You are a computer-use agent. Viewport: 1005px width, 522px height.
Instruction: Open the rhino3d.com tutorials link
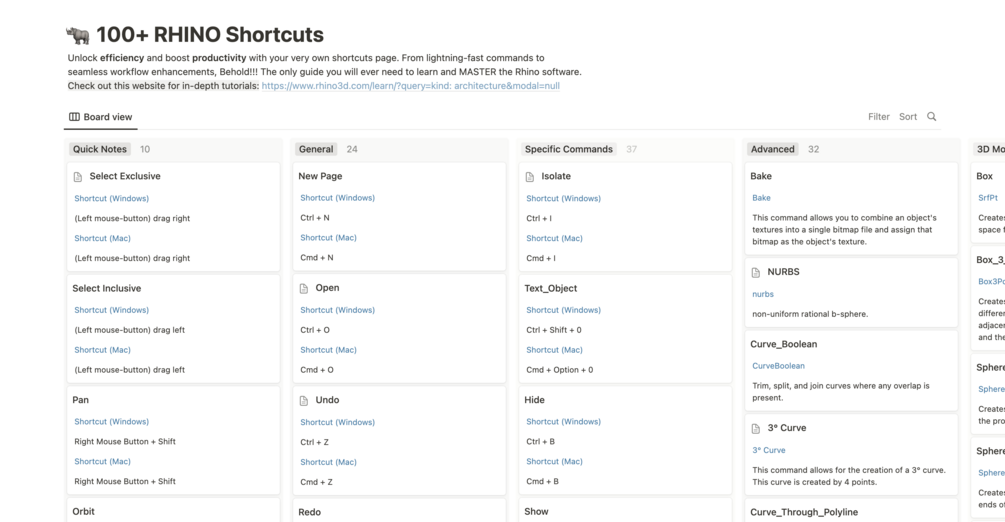click(x=410, y=86)
